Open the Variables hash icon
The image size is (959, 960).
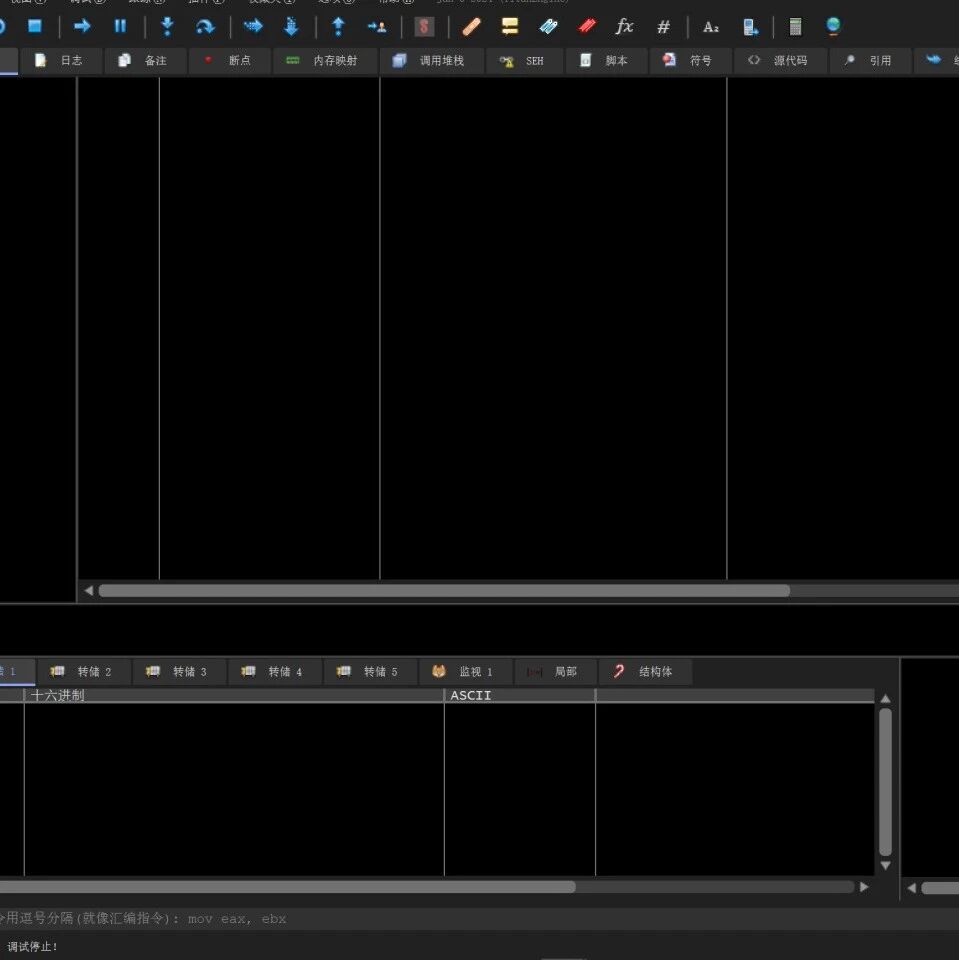663,27
